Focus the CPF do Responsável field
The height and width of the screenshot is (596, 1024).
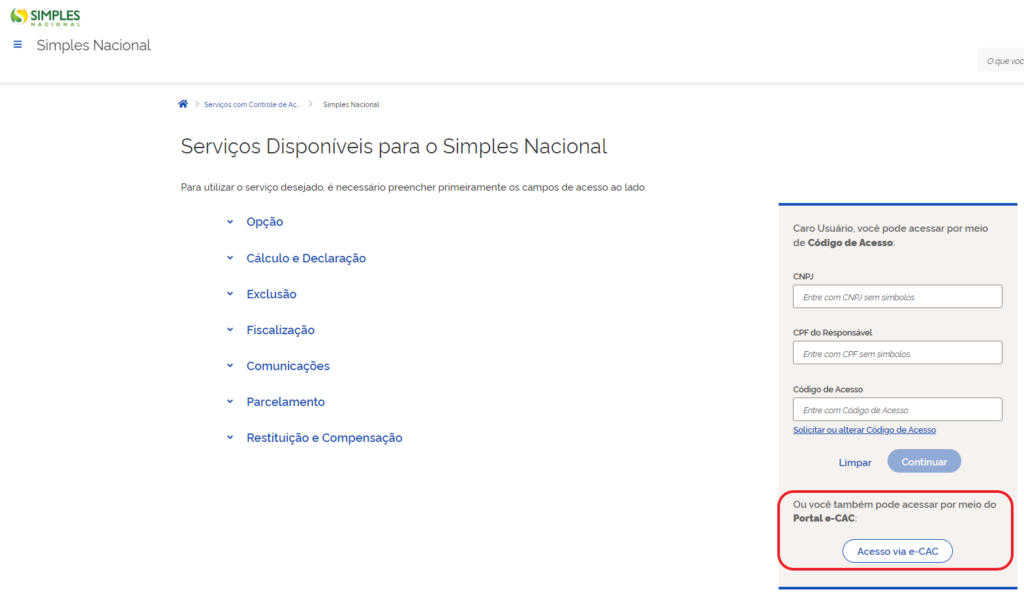click(x=897, y=353)
